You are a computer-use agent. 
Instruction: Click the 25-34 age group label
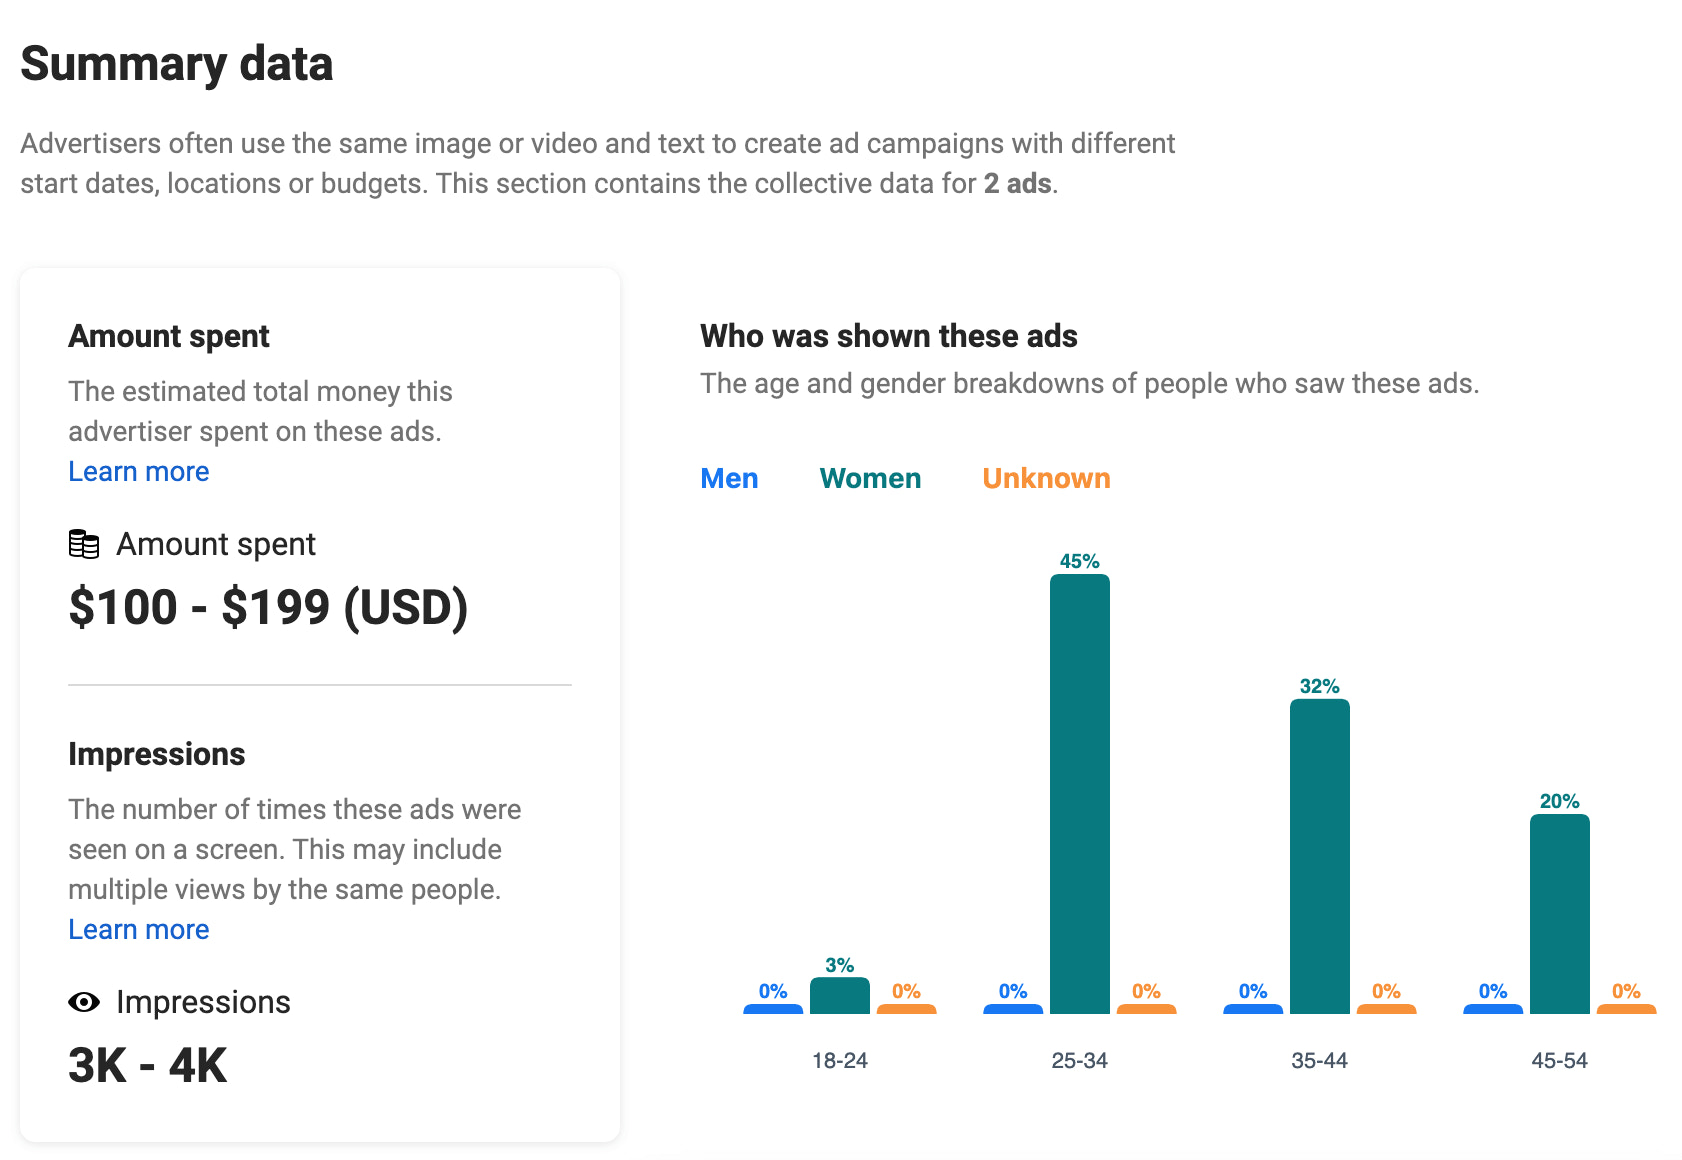[x=1080, y=1060]
